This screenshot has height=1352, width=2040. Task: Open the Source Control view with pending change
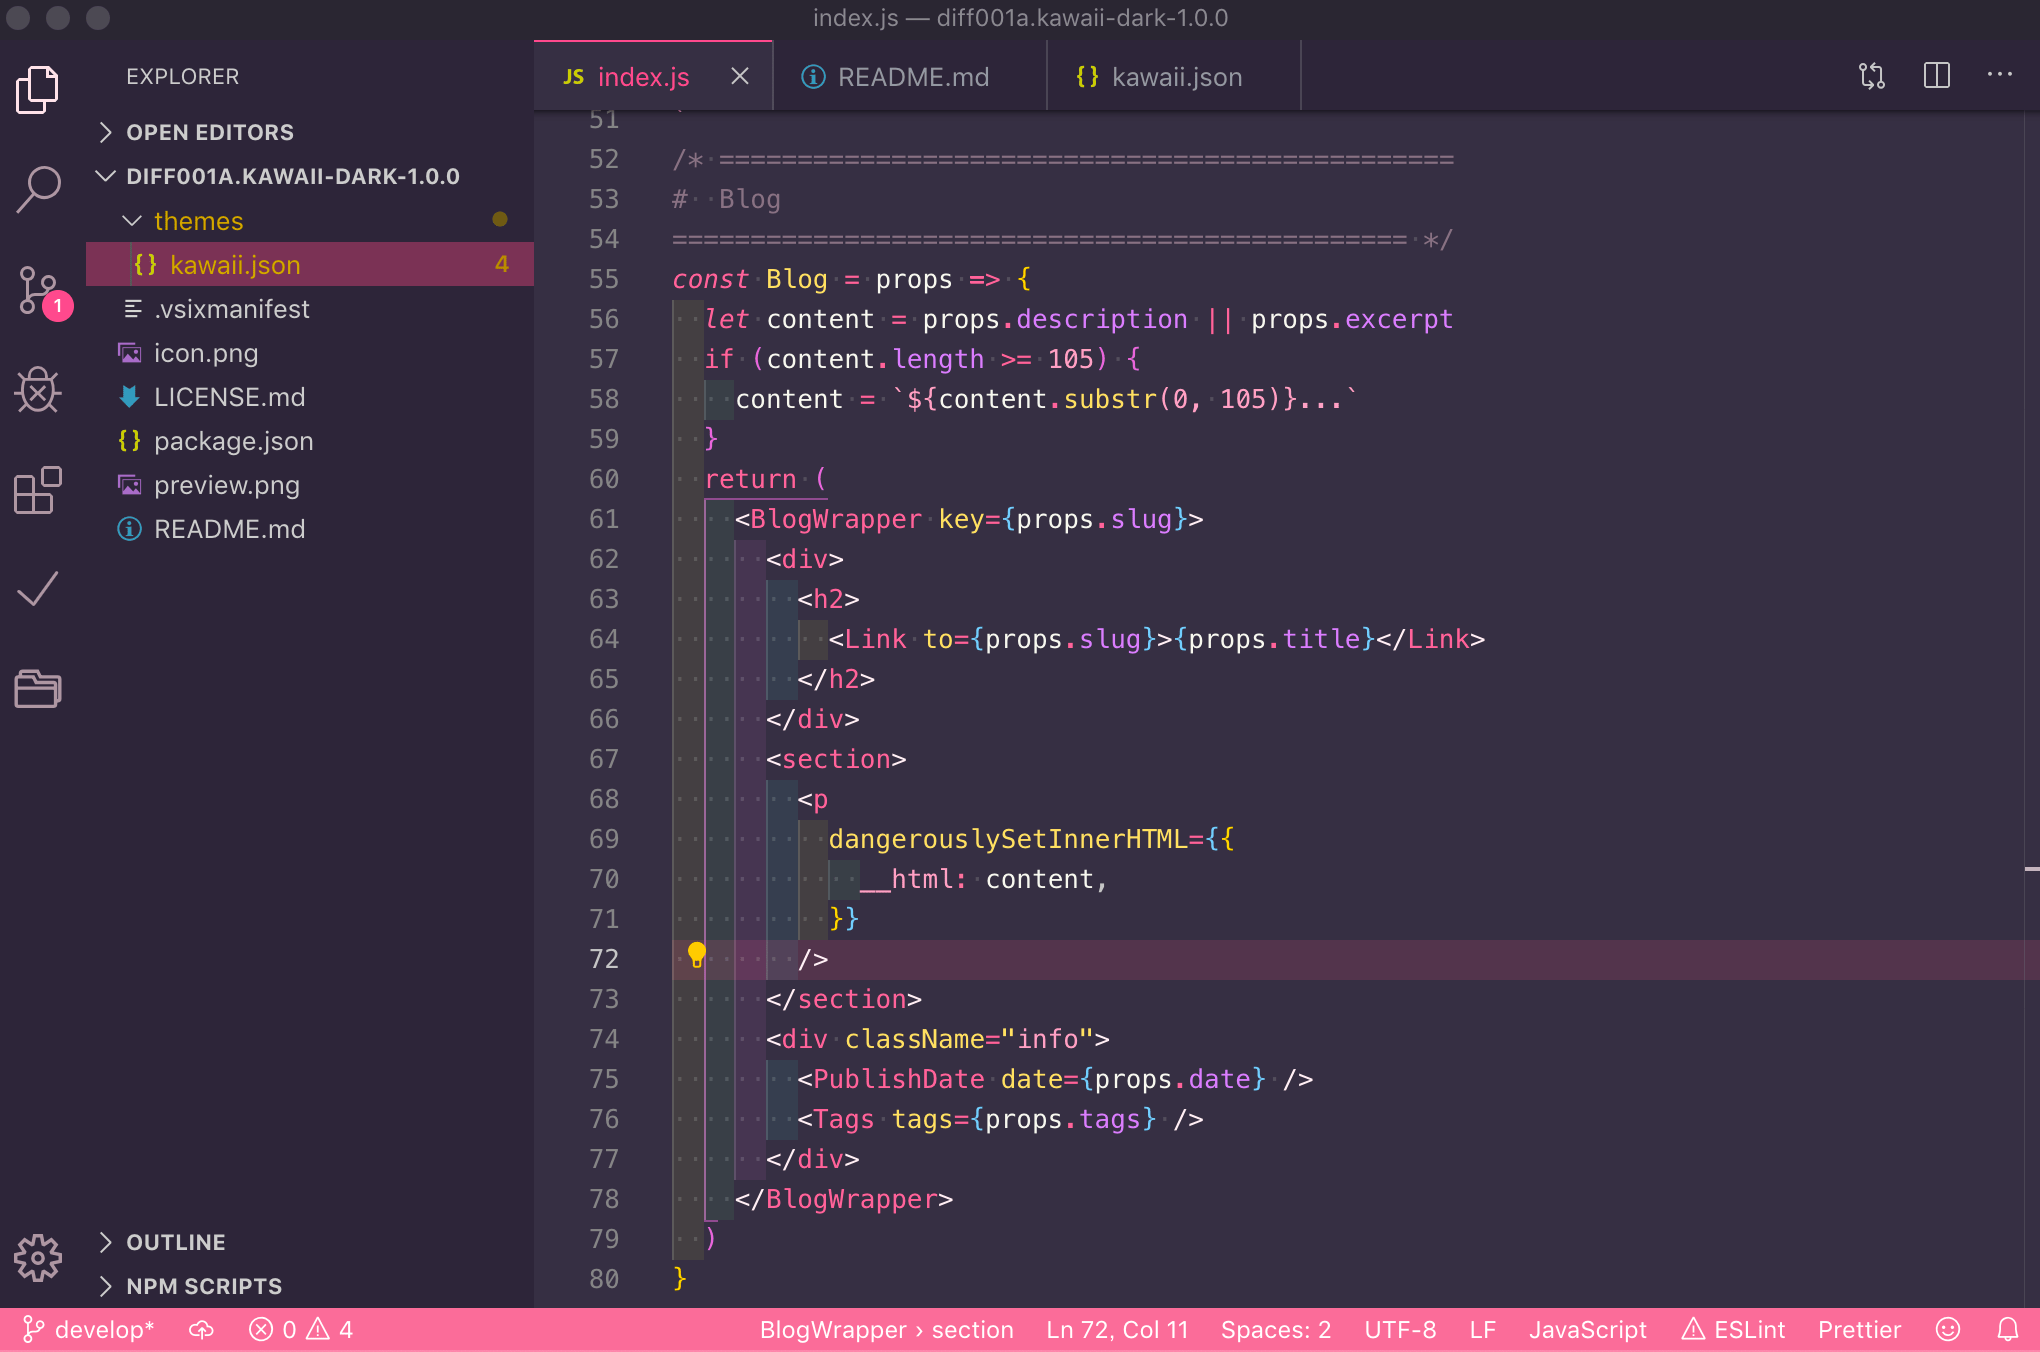pyautogui.click(x=38, y=290)
